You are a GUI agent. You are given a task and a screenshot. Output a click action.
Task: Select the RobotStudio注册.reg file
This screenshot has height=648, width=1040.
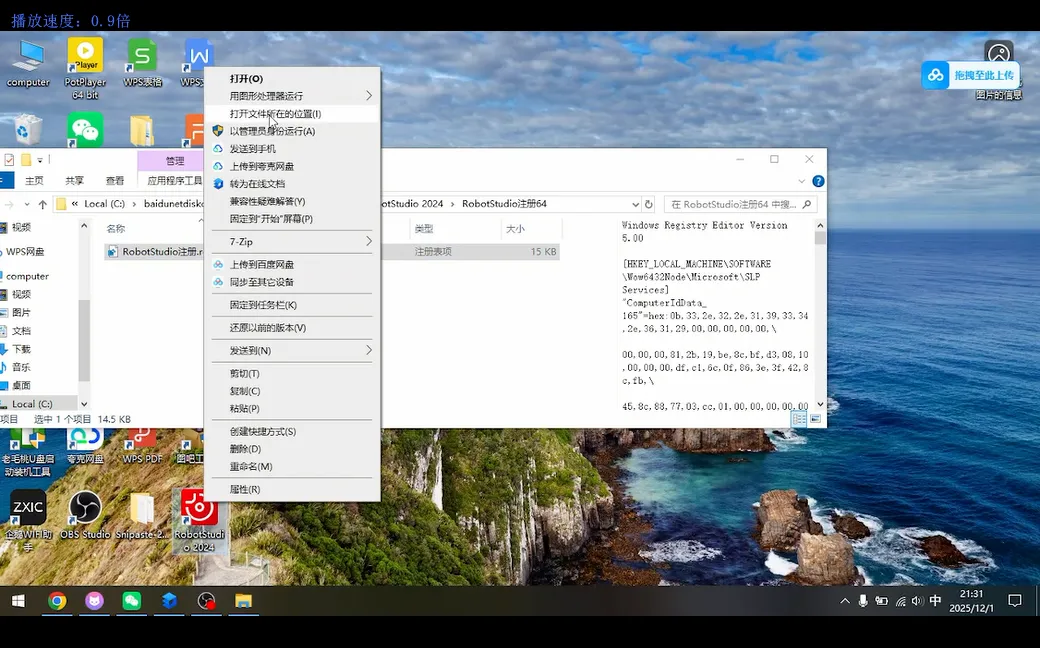point(155,251)
